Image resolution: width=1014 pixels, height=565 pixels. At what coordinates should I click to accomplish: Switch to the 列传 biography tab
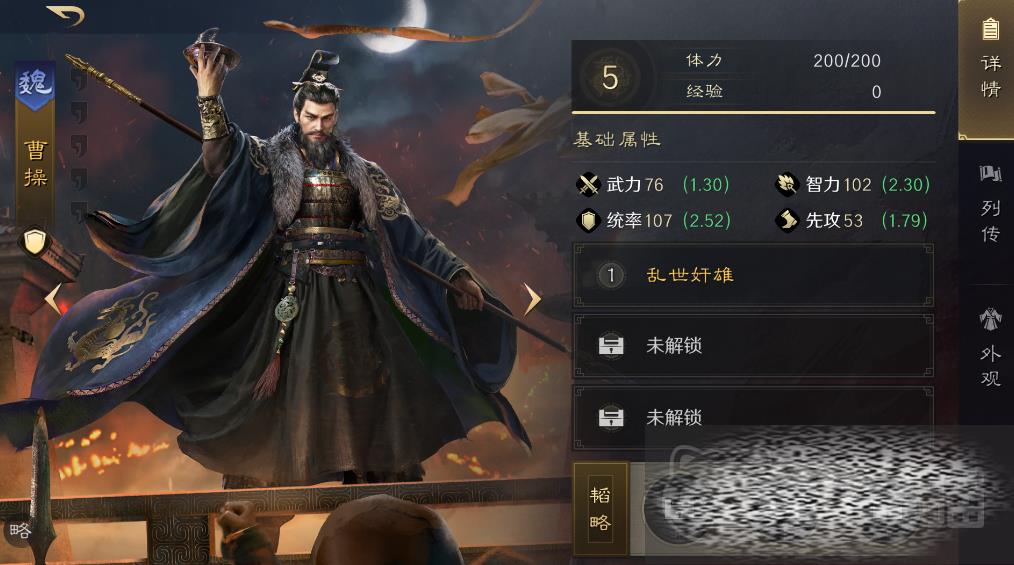click(x=989, y=204)
